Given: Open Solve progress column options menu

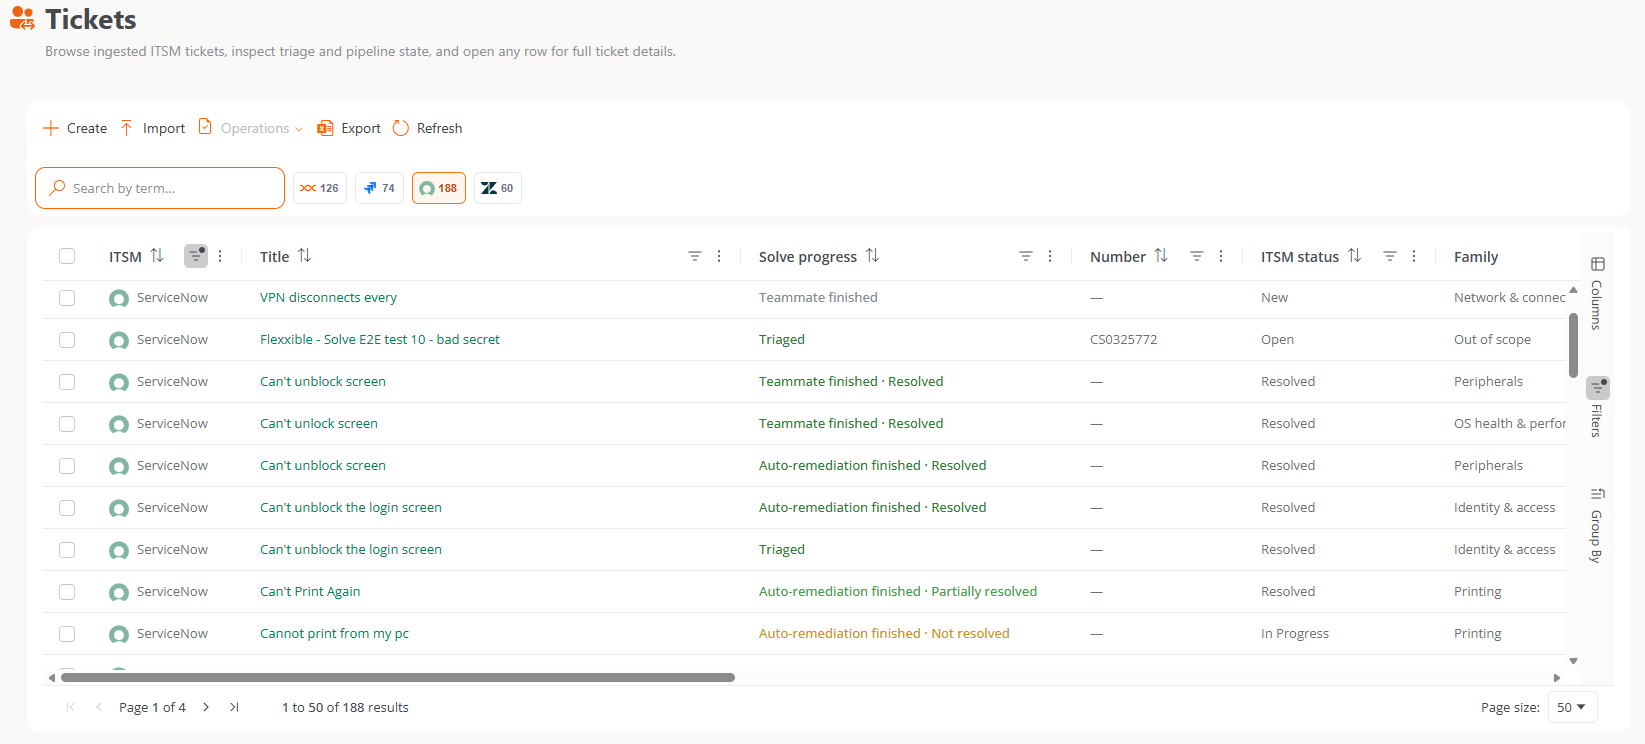Looking at the screenshot, I should pos(1050,256).
